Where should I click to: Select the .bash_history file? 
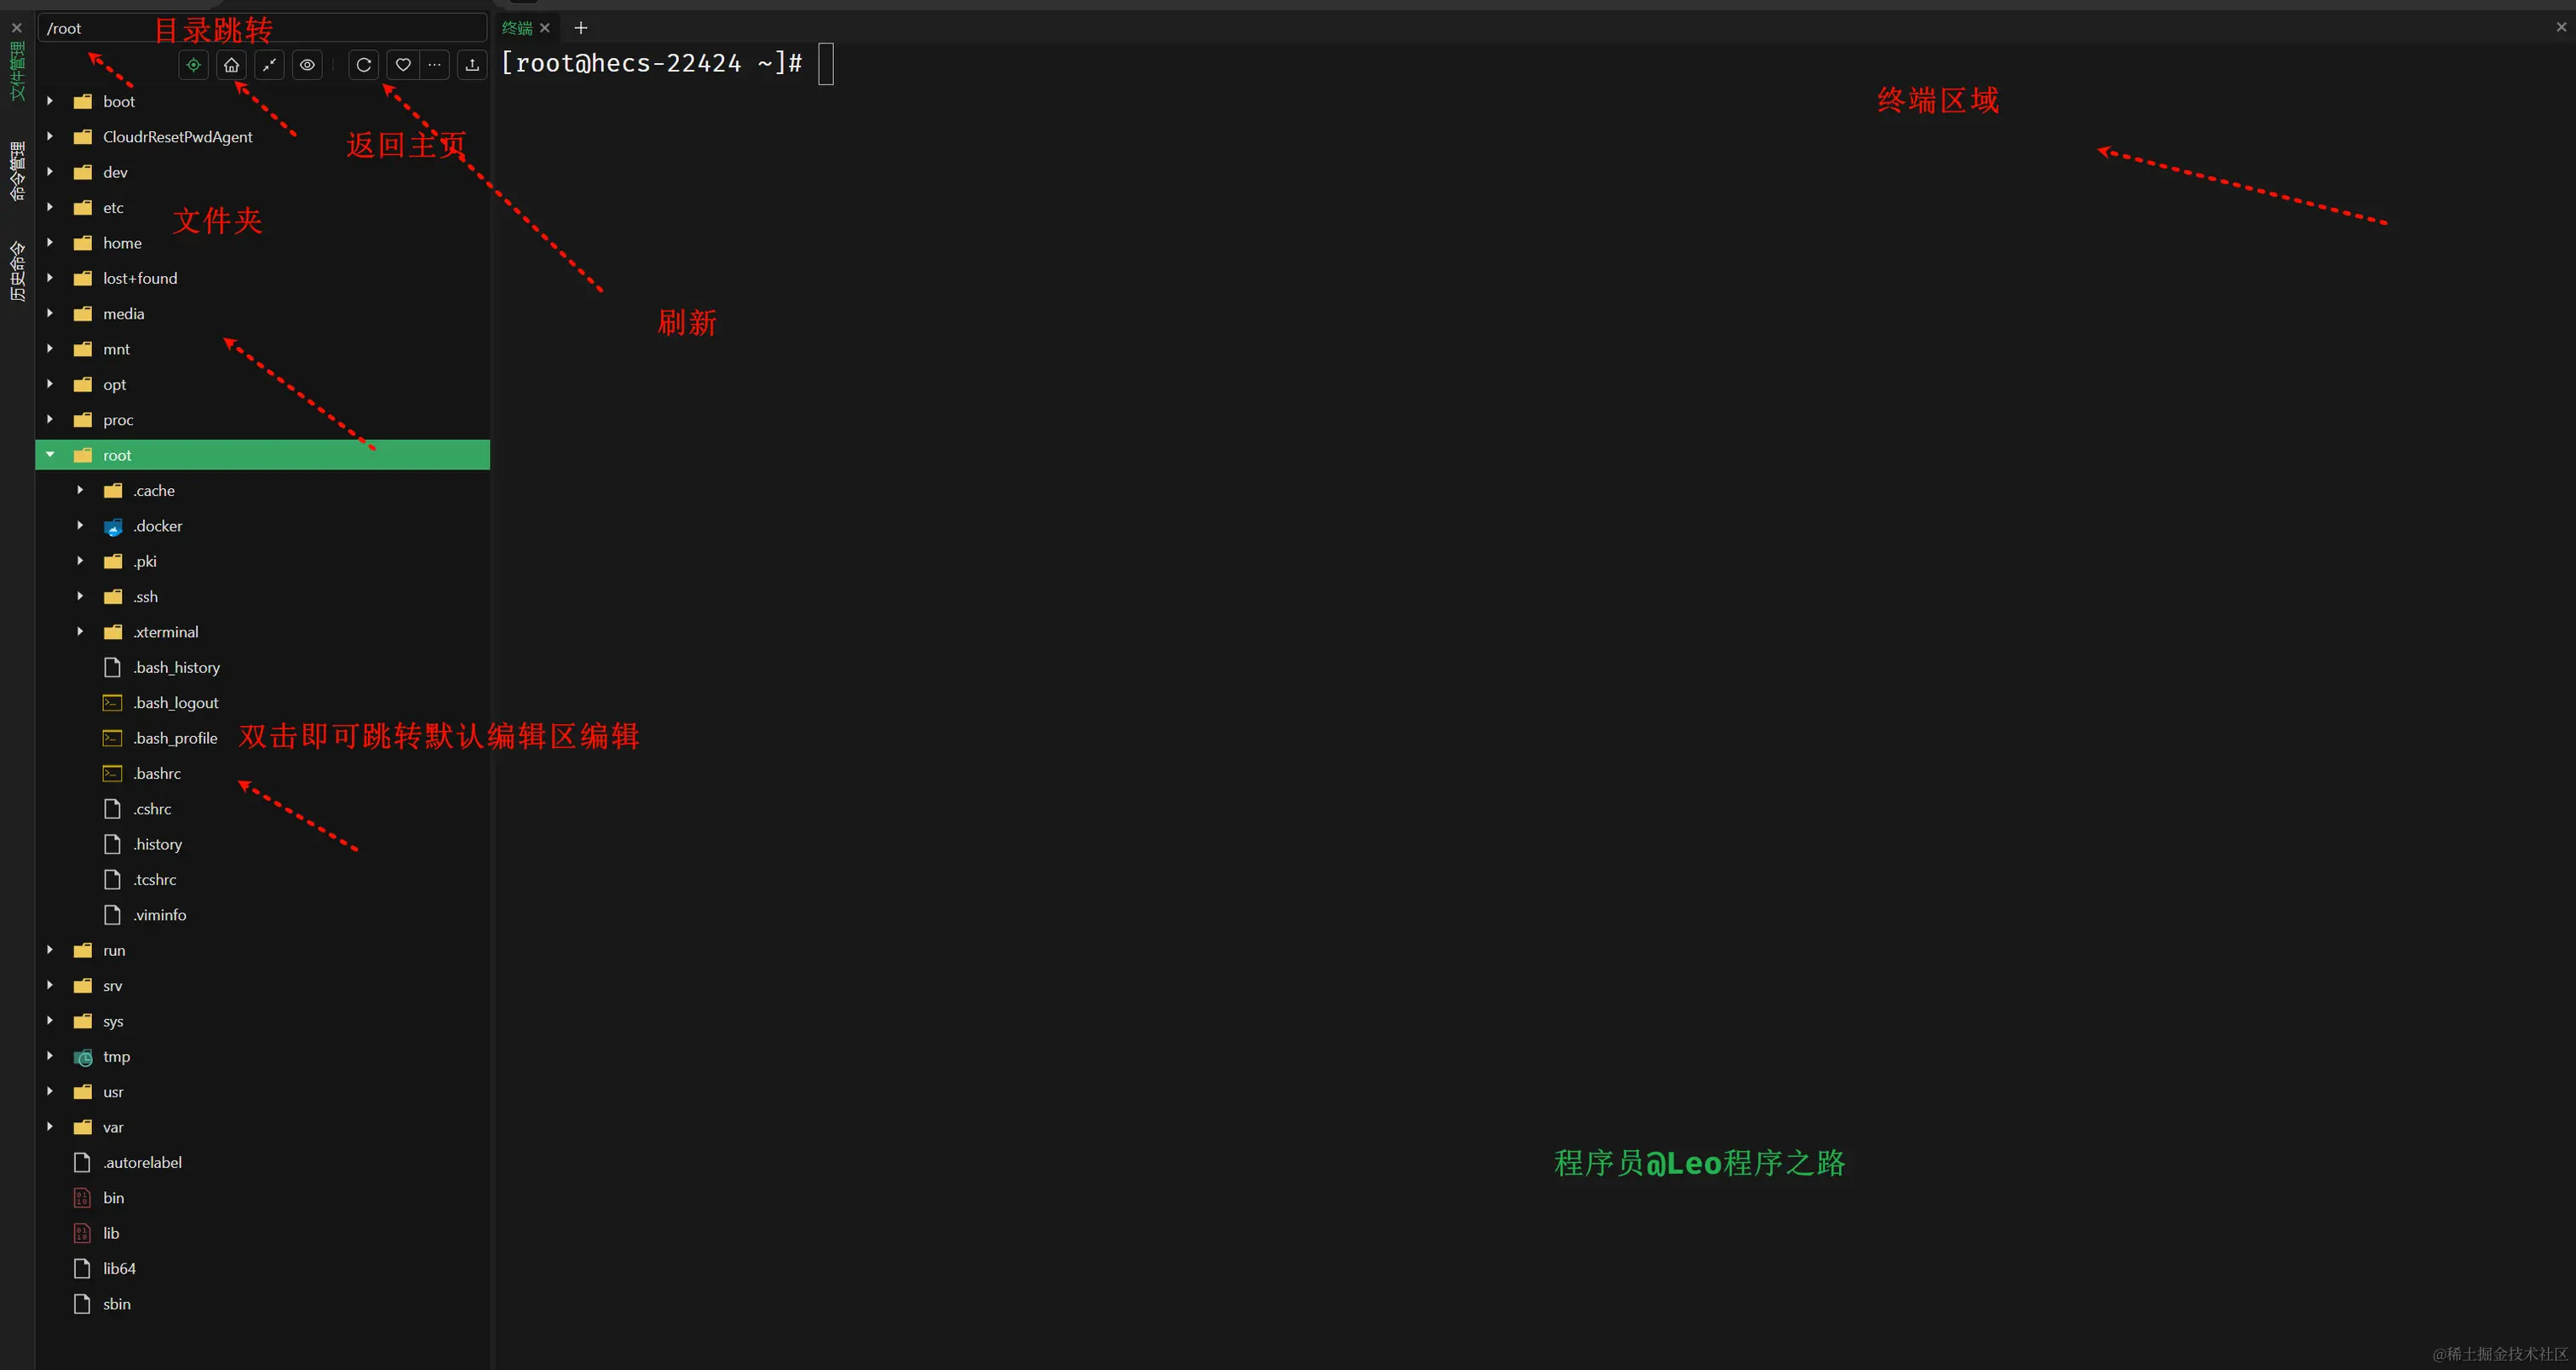point(176,668)
